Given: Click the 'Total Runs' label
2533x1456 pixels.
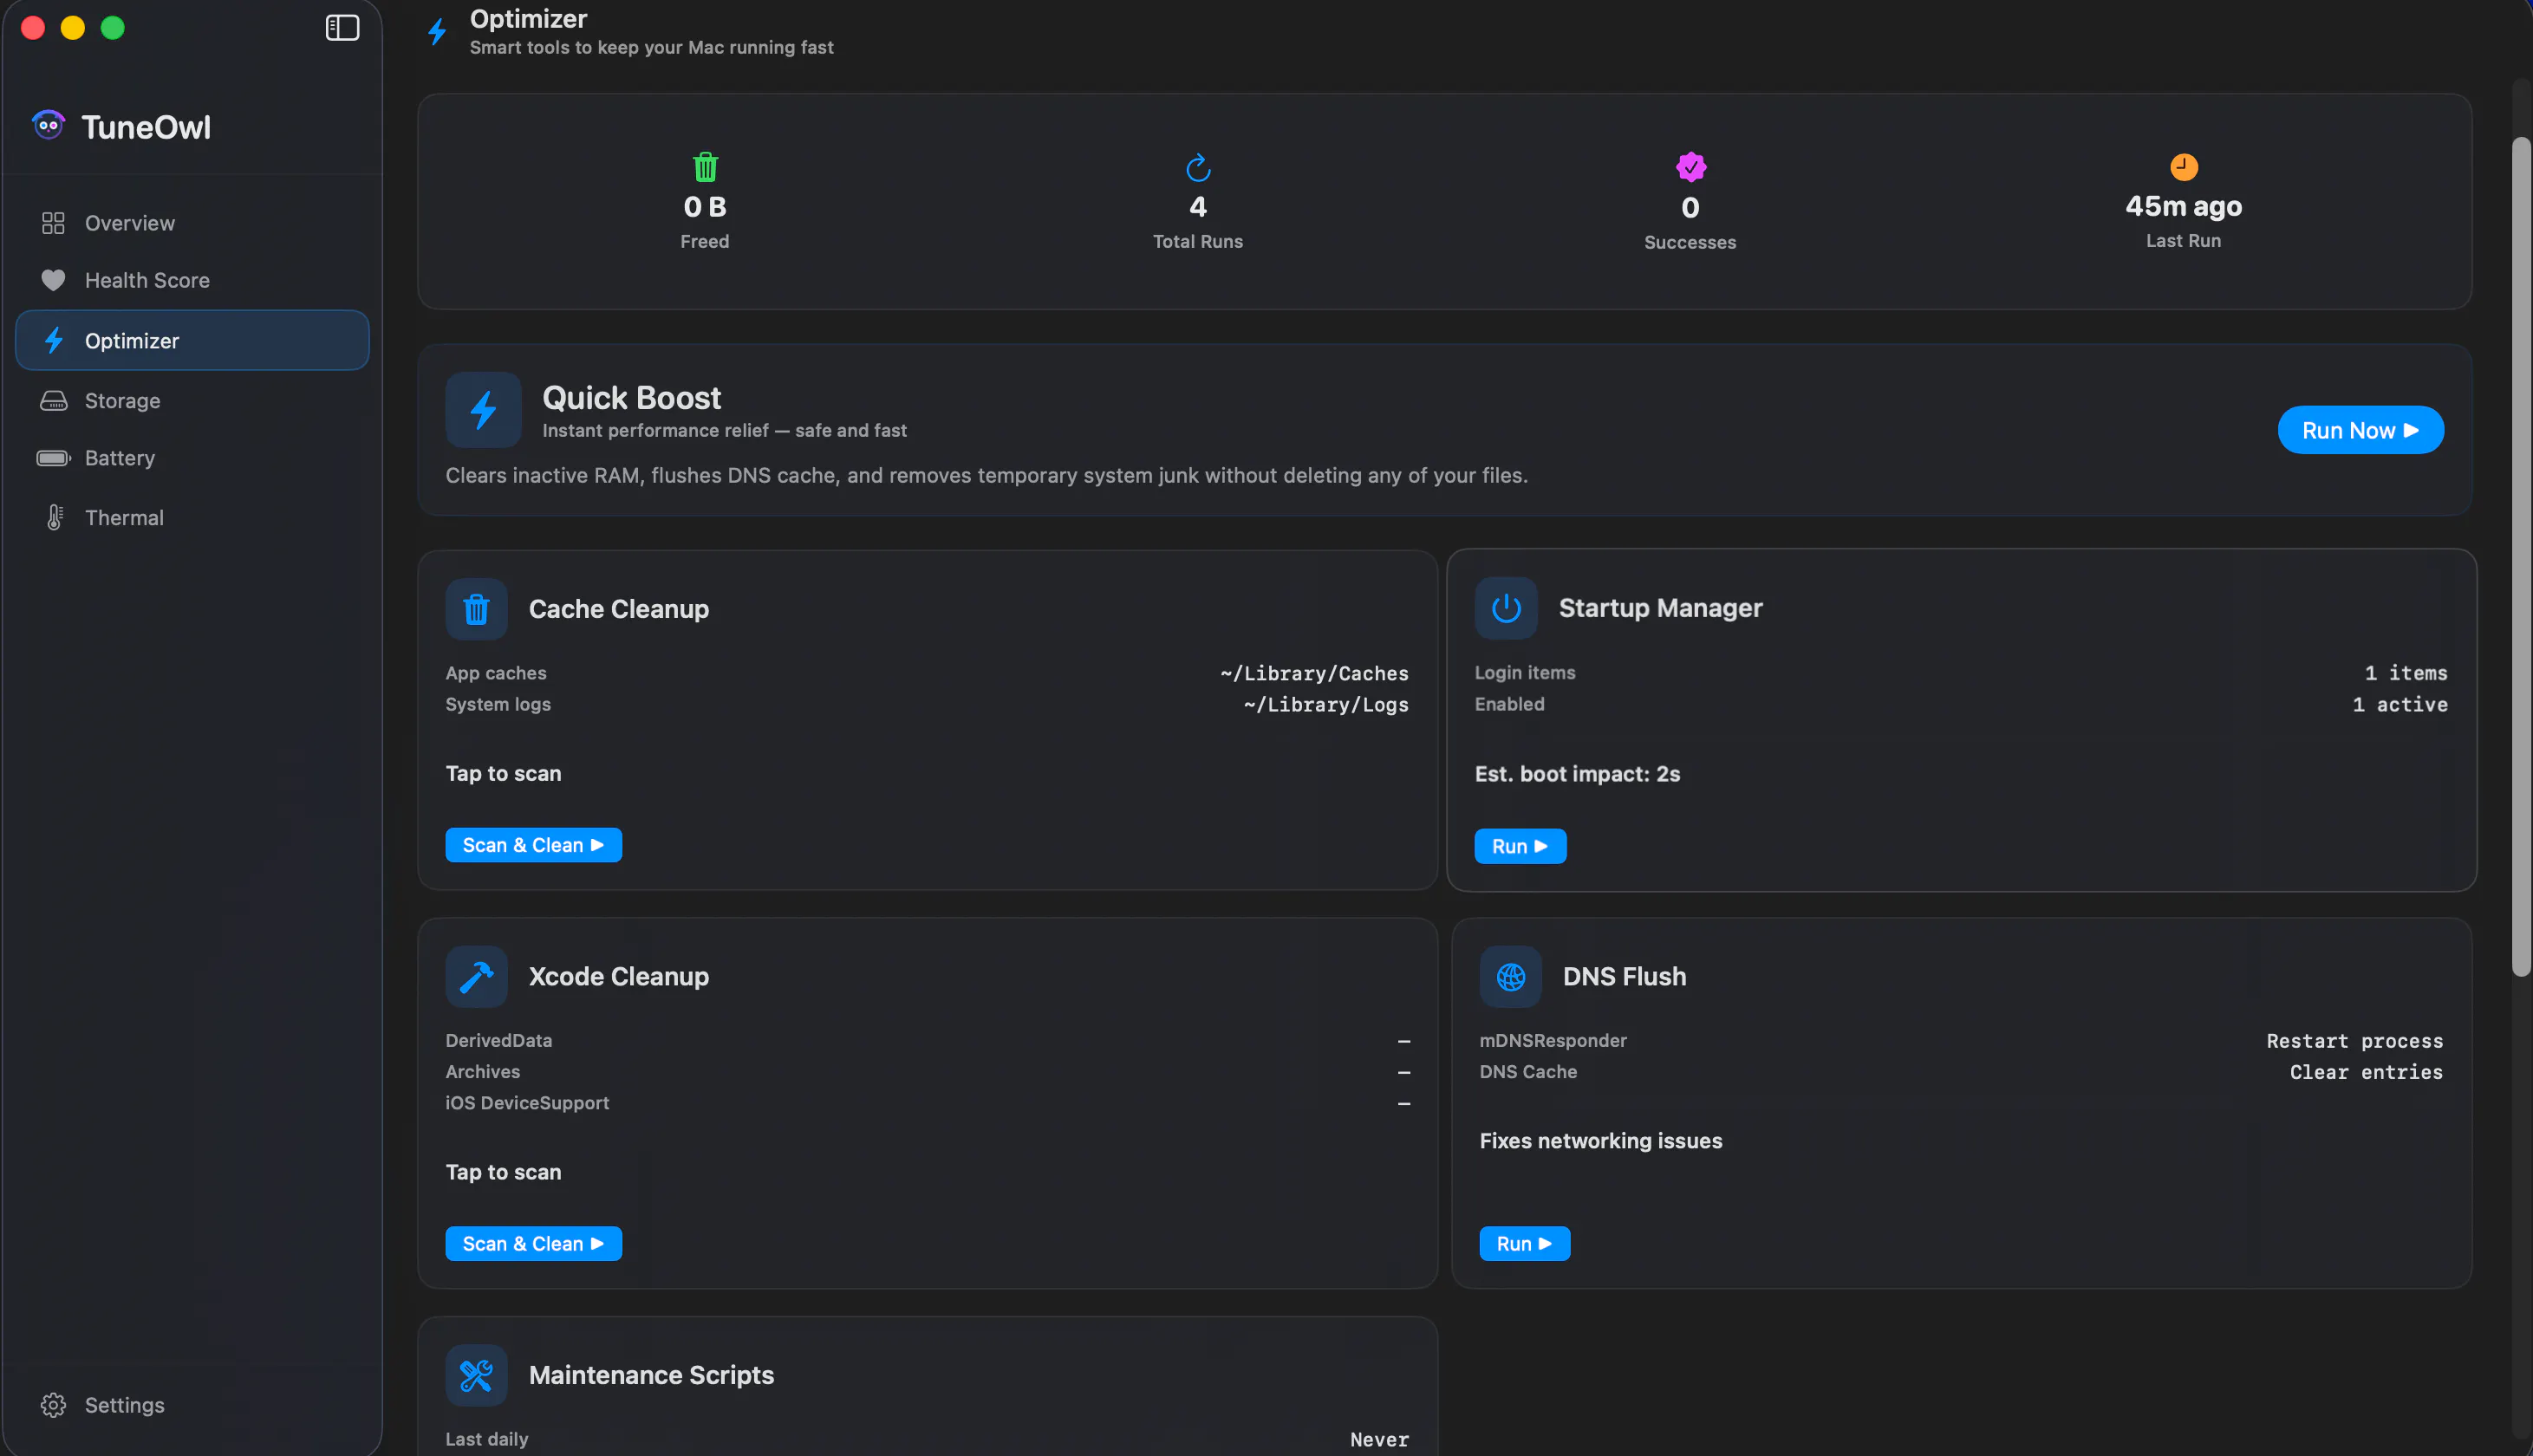Looking at the screenshot, I should 1197,242.
